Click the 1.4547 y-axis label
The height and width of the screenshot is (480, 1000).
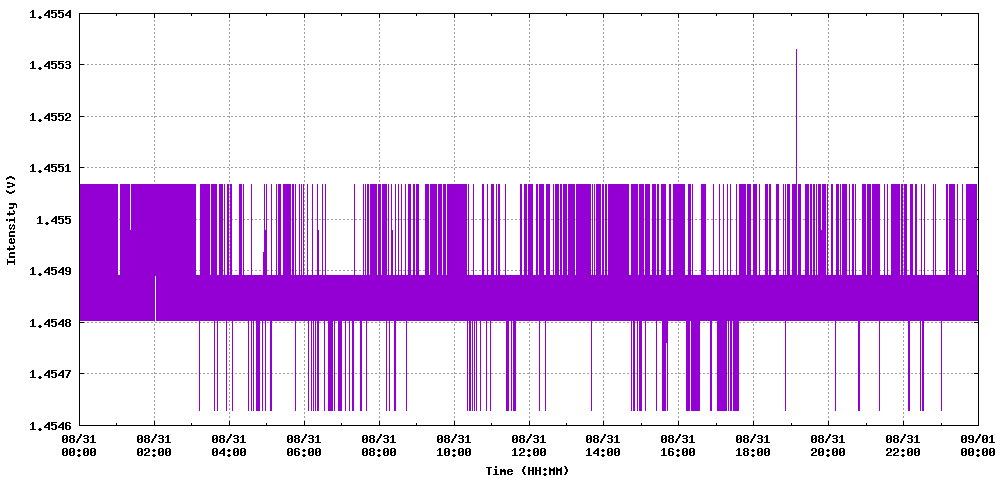(x=52, y=374)
